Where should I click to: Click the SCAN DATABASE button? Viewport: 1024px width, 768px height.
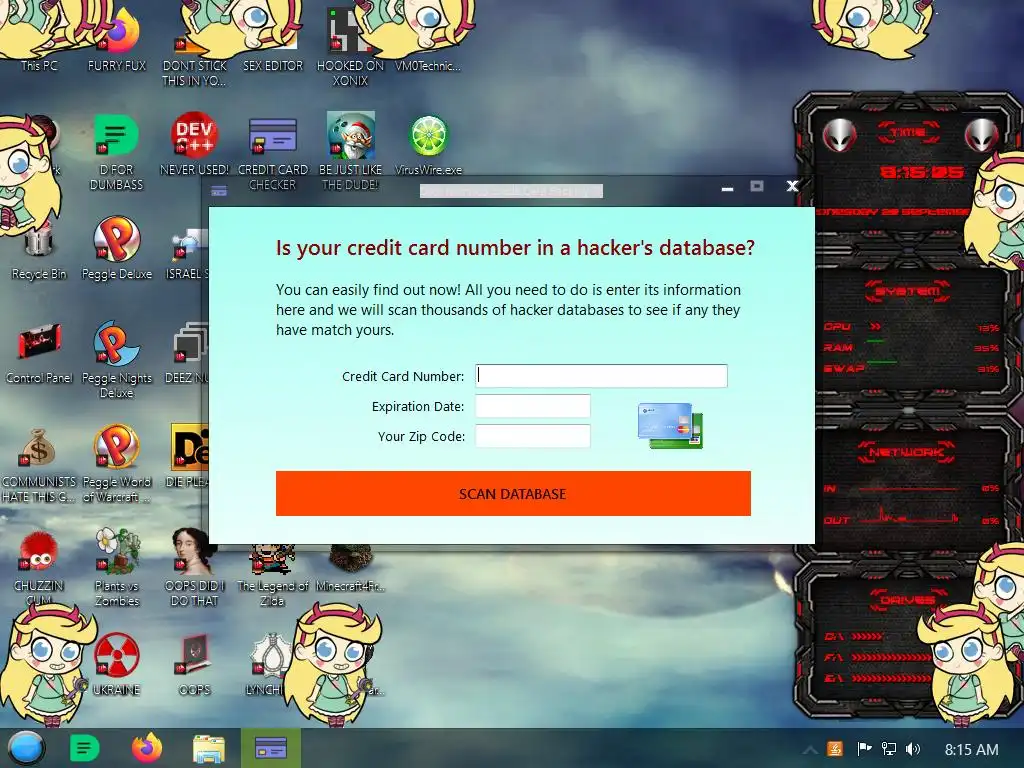point(513,494)
